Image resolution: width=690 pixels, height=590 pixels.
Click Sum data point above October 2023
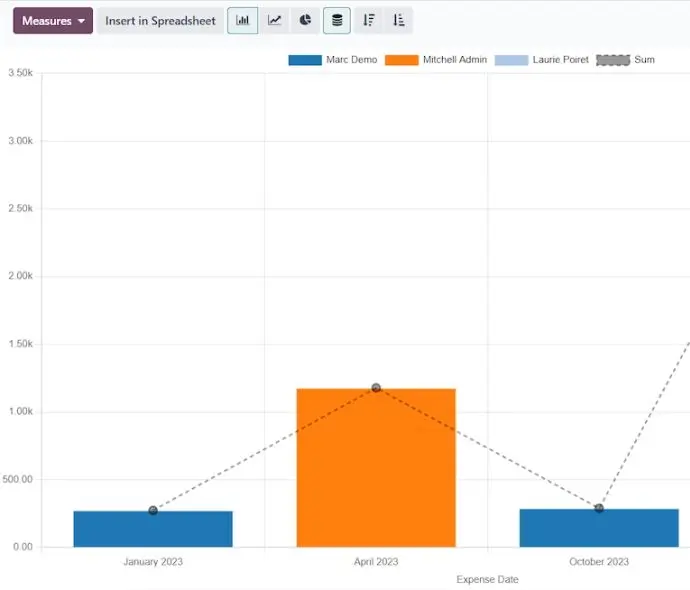[599, 508]
